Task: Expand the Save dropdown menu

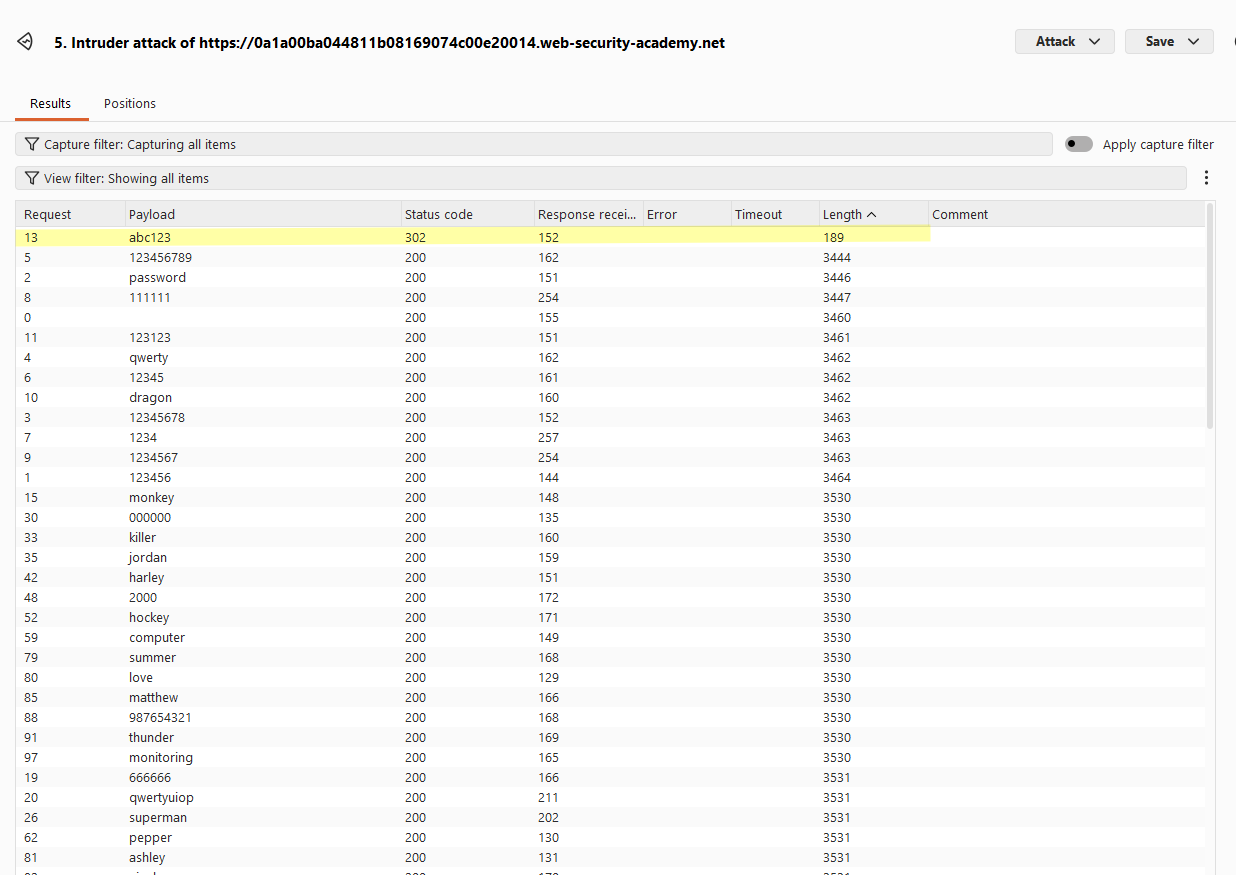Action: (1169, 41)
